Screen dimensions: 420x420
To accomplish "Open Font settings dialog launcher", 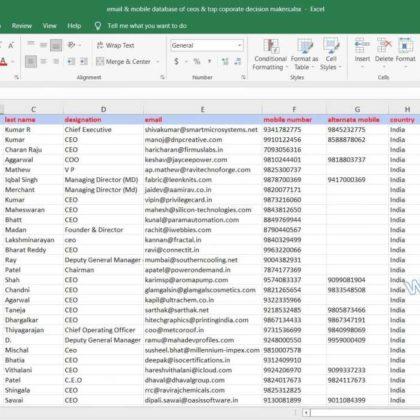I will [x=16, y=77].
